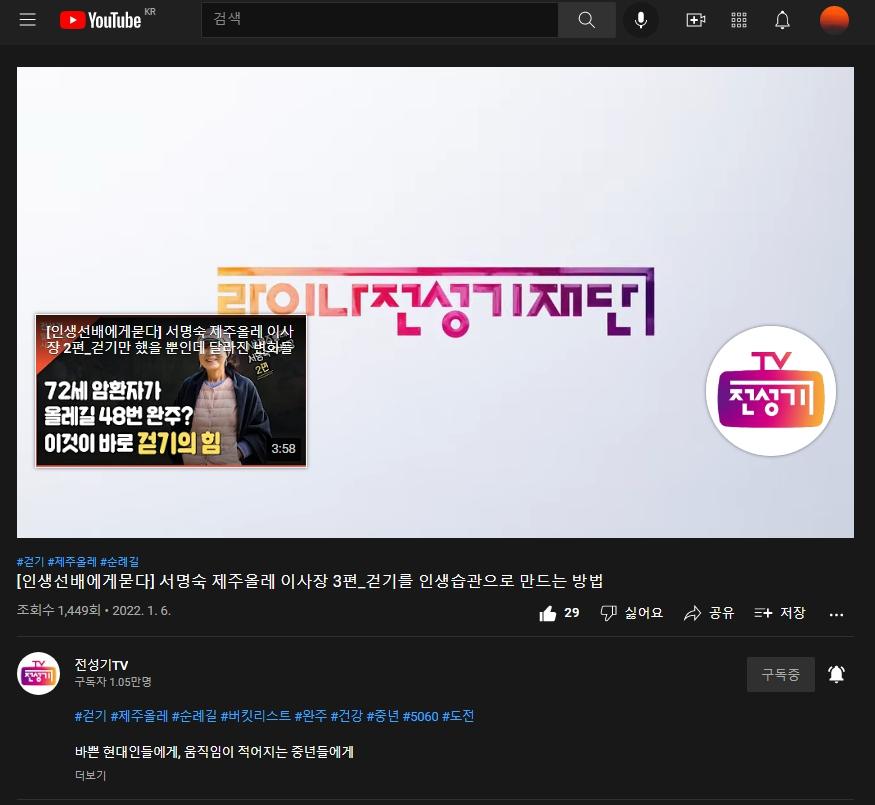Screen dimensions: 875x805
Task: Open #순례길 hashtag above the title
Action: click(x=119, y=561)
